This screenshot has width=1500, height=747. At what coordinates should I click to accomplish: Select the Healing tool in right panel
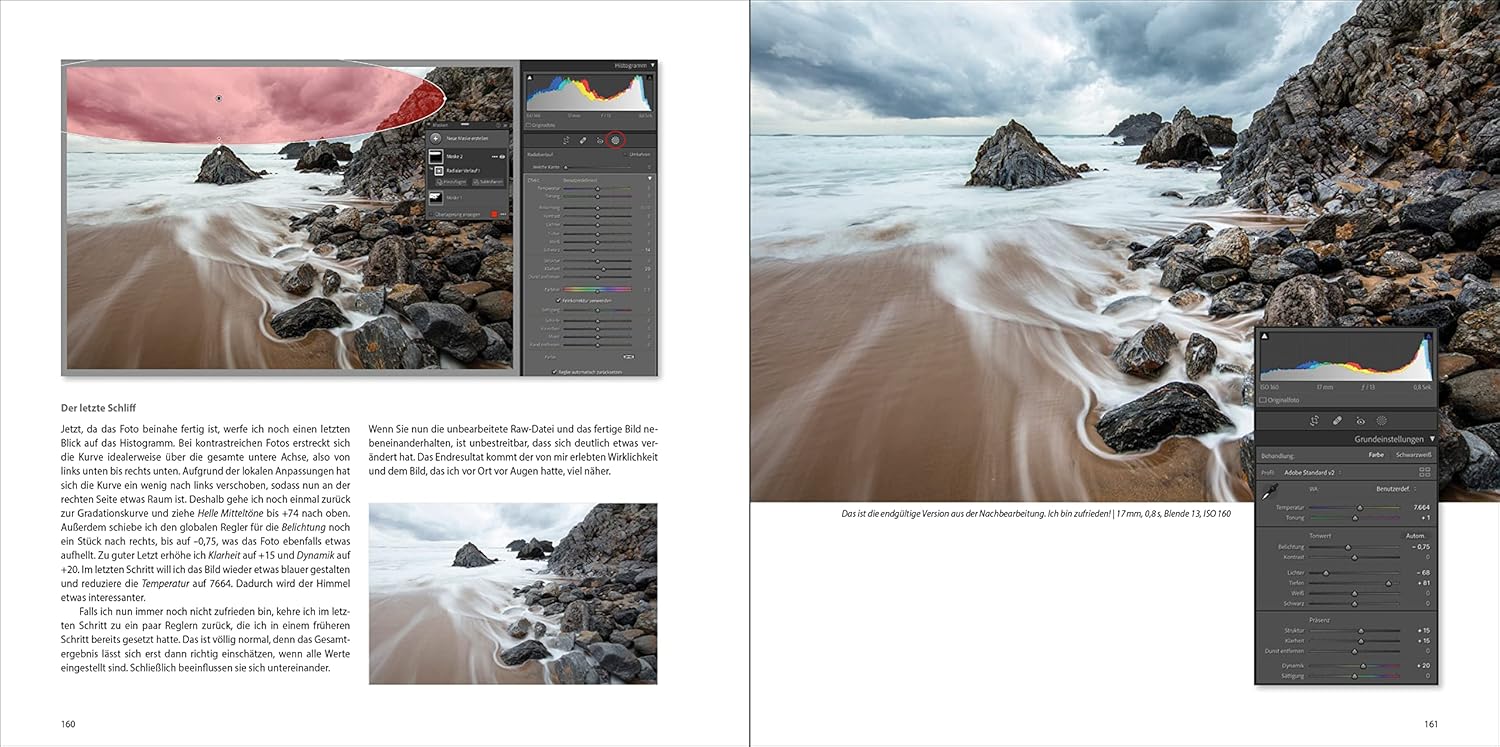click(x=1337, y=421)
